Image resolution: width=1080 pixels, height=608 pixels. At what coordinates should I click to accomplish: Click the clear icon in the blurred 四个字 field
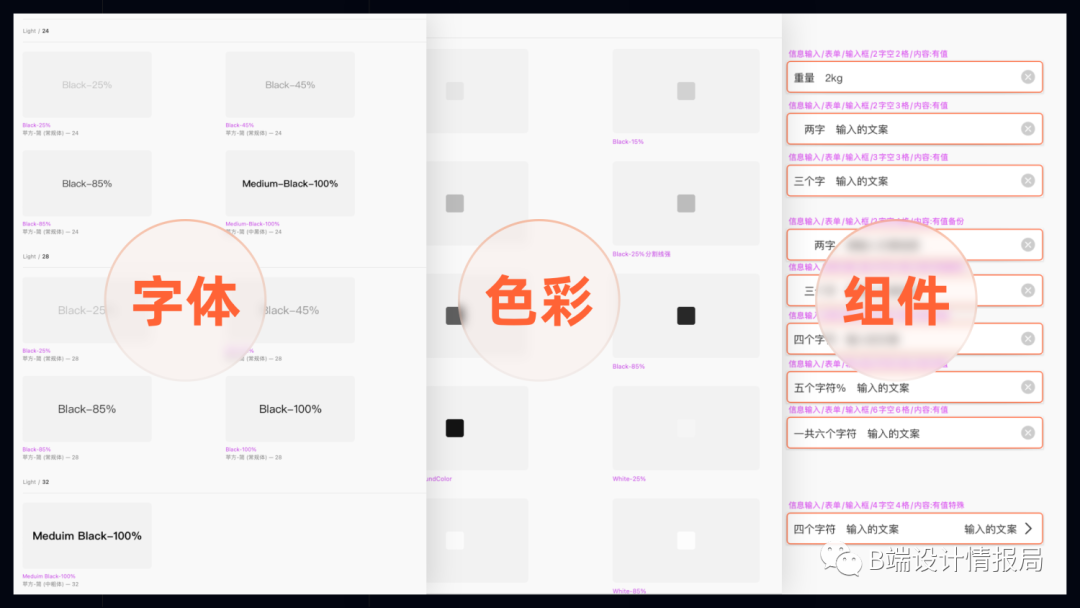click(x=1027, y=339)
